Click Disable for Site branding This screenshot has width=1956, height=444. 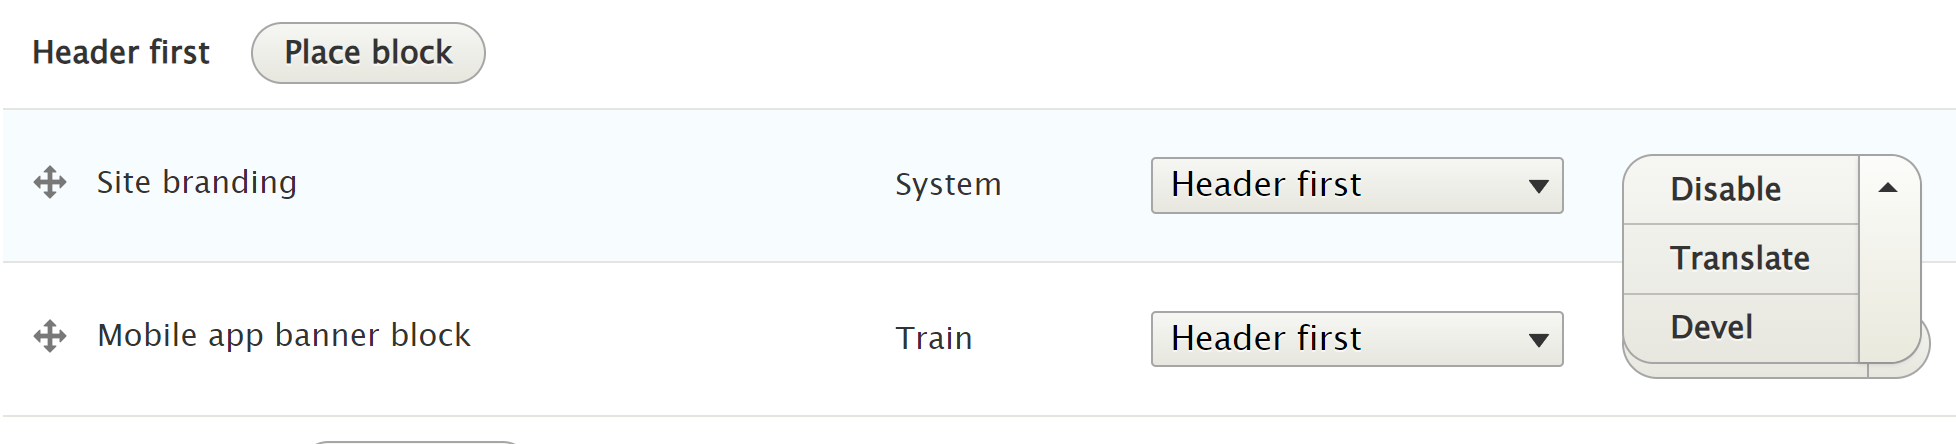(1725, 189)
